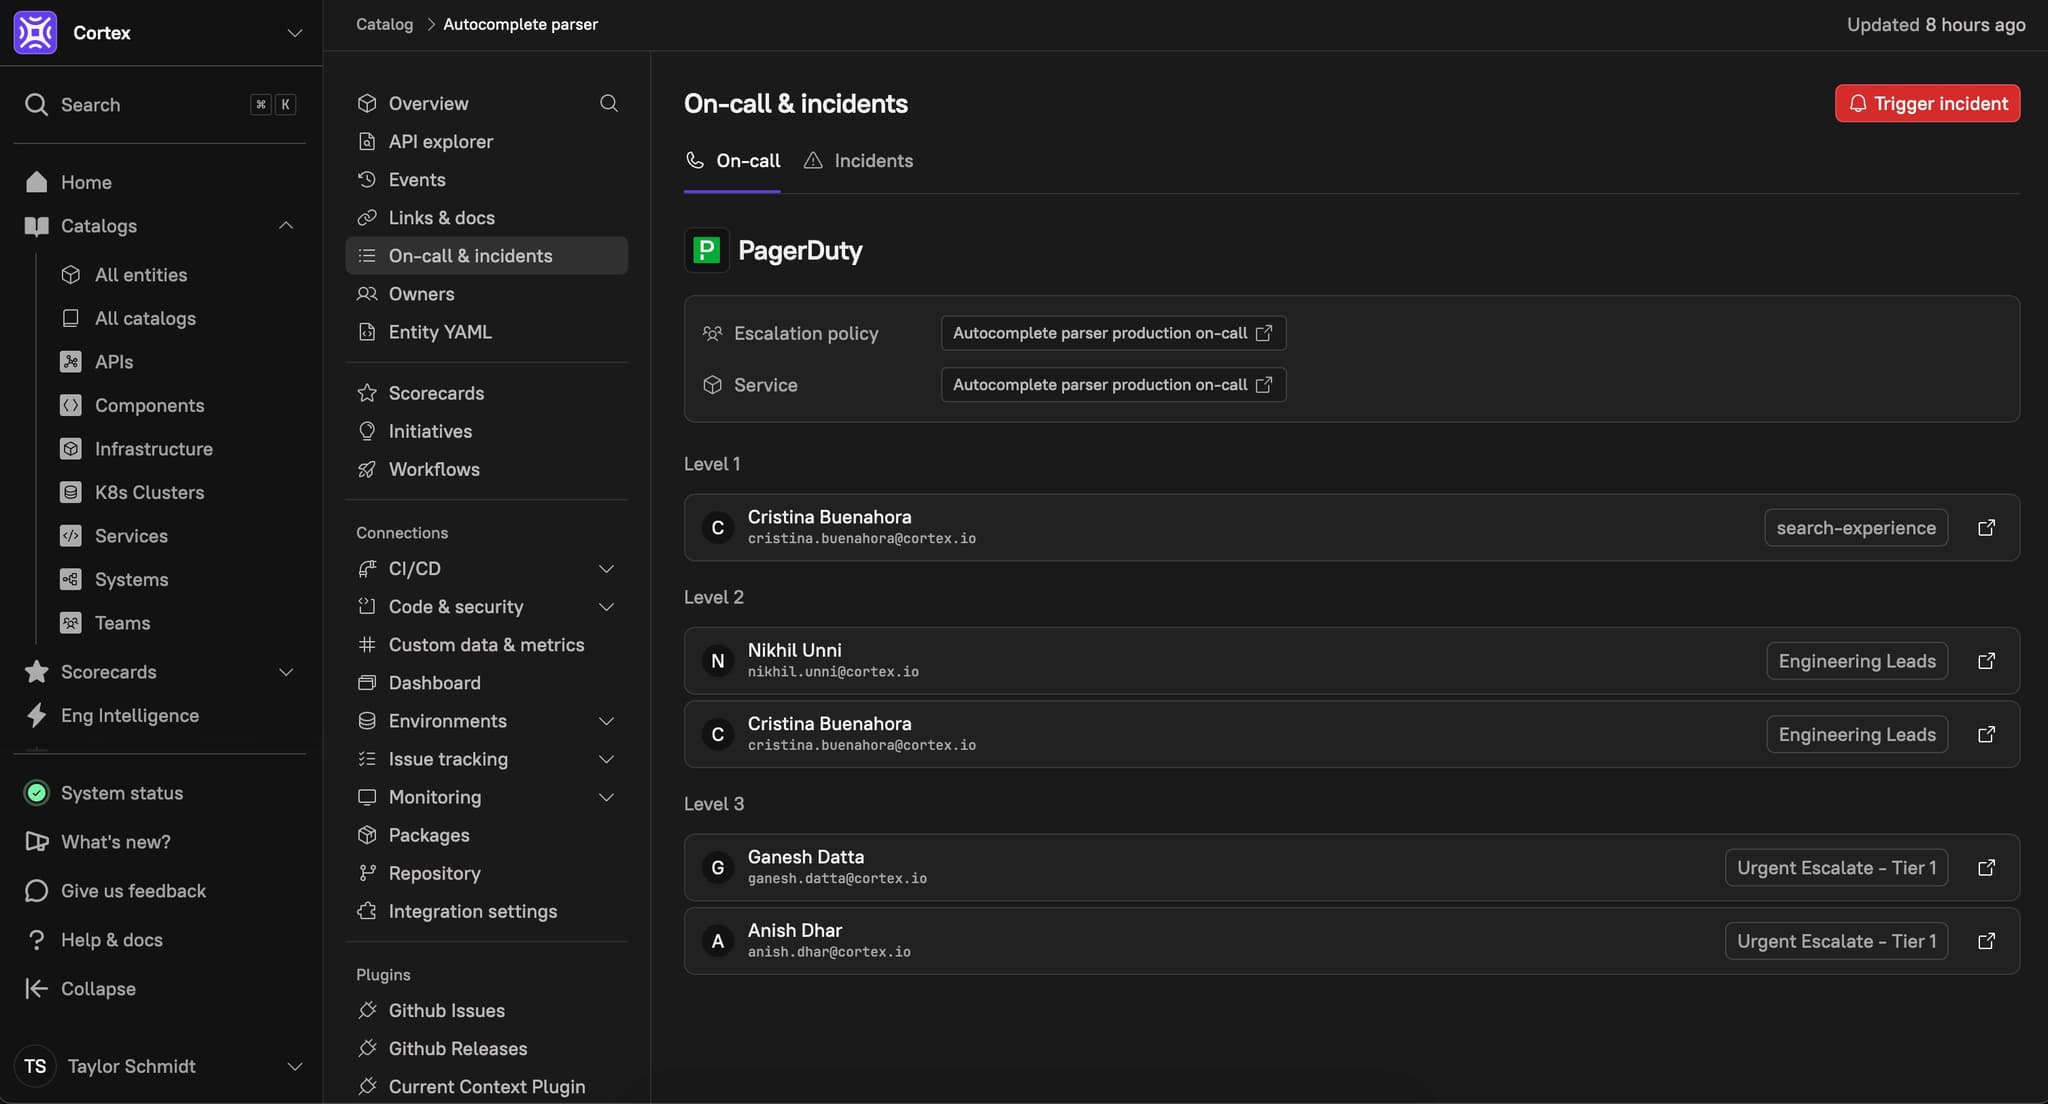Click the Cortex logo icon
Image resolution: width=2048 pixels, height=1104 pixels.
(35, 32)
